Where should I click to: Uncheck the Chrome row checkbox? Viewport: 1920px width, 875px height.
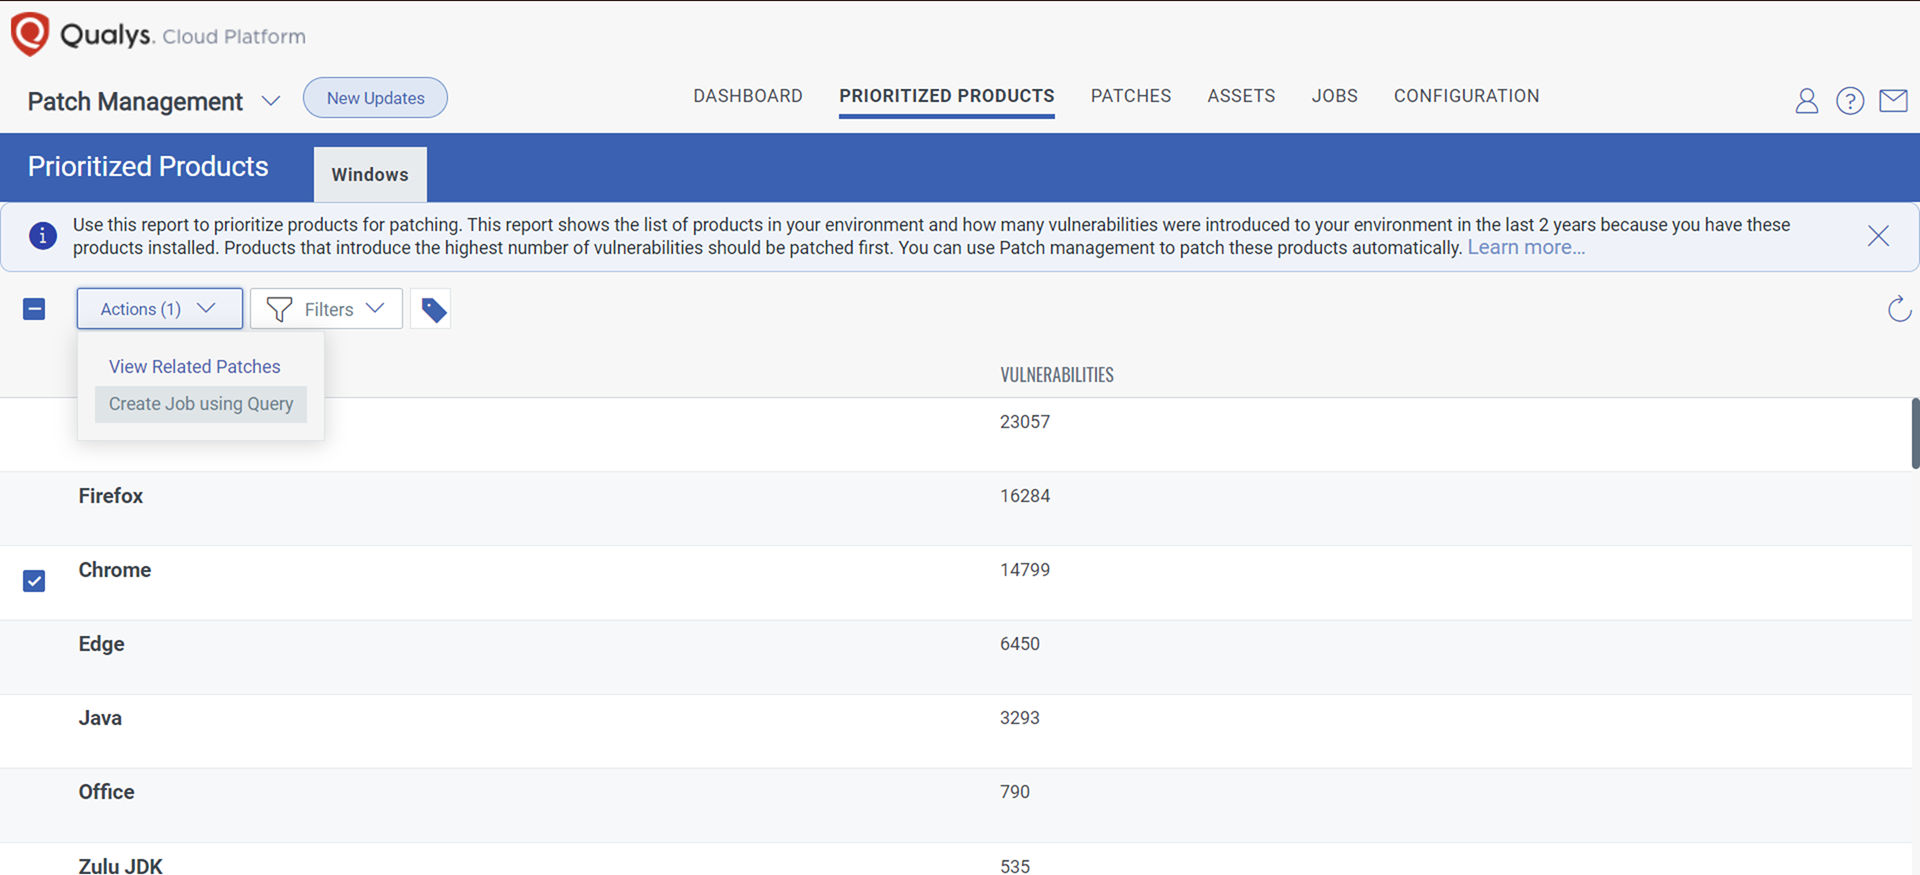point(34,581)
